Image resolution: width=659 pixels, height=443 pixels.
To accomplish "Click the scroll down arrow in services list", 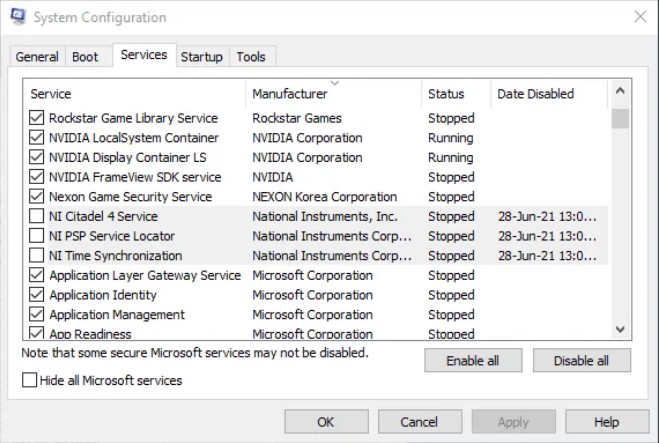I will (x=620, y=329).
